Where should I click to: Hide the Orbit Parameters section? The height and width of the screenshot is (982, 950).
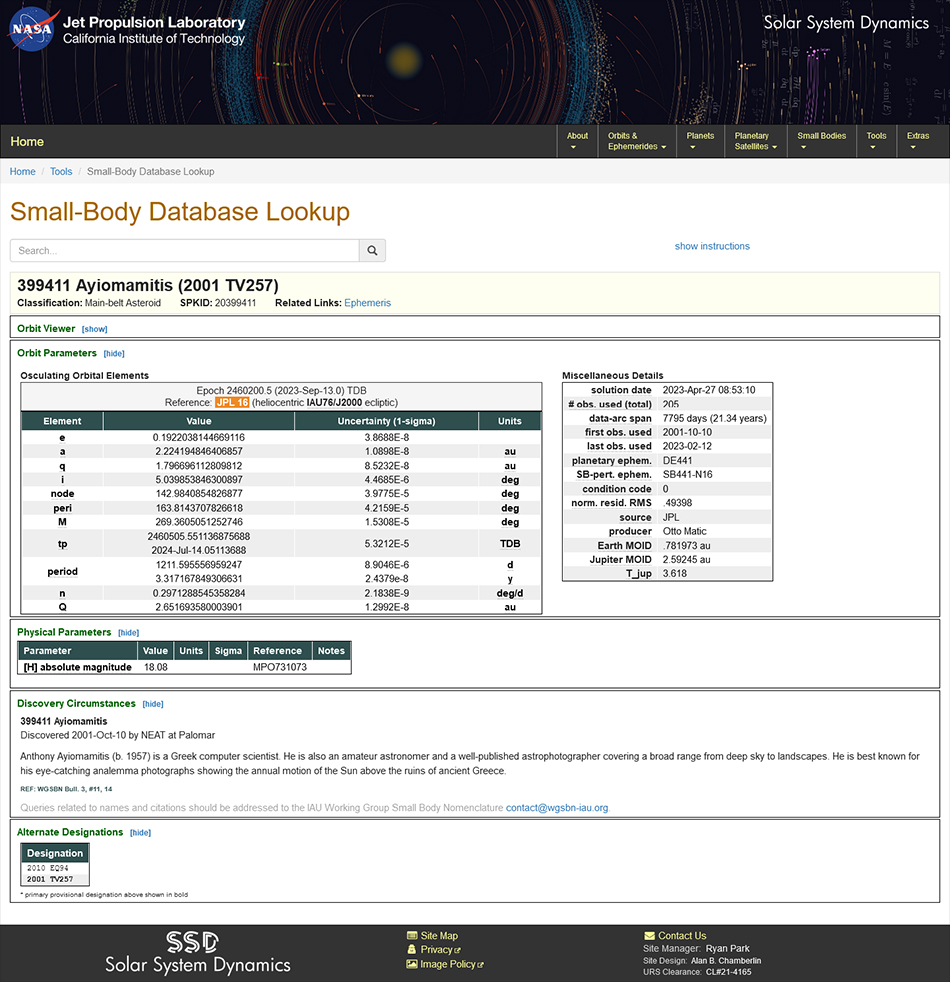pyautogui.click(x=114, y=353)
